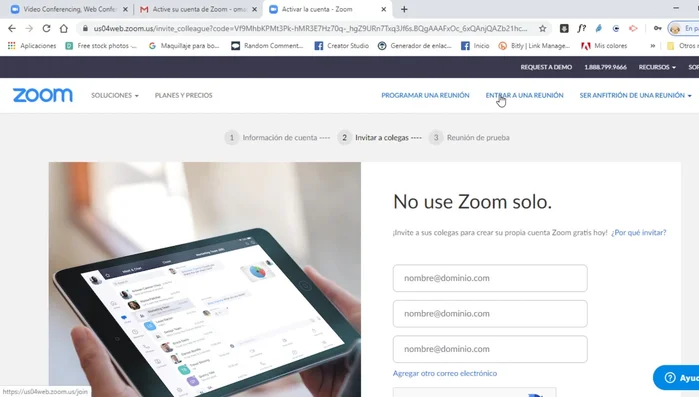Click PROGRAMAR UNA REUNIÓN
Viewport: 699px width, 397px height.
pyautogui.click(x=425, y=95)
